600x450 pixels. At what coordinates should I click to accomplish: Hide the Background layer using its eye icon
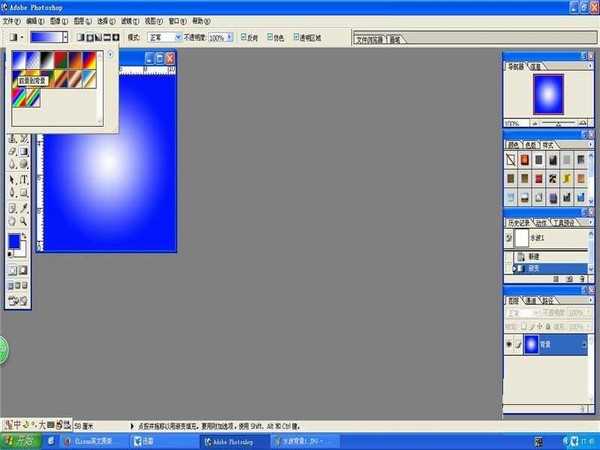tap(510, 344)
